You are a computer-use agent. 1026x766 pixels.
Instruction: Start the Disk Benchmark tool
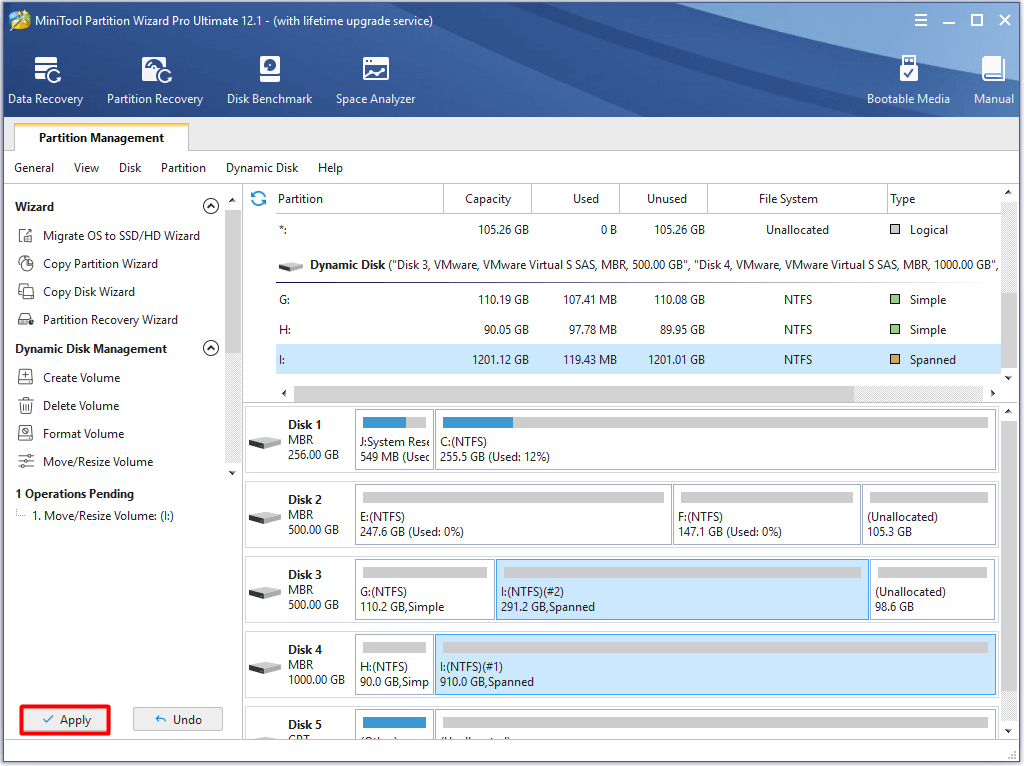point(270,80)
